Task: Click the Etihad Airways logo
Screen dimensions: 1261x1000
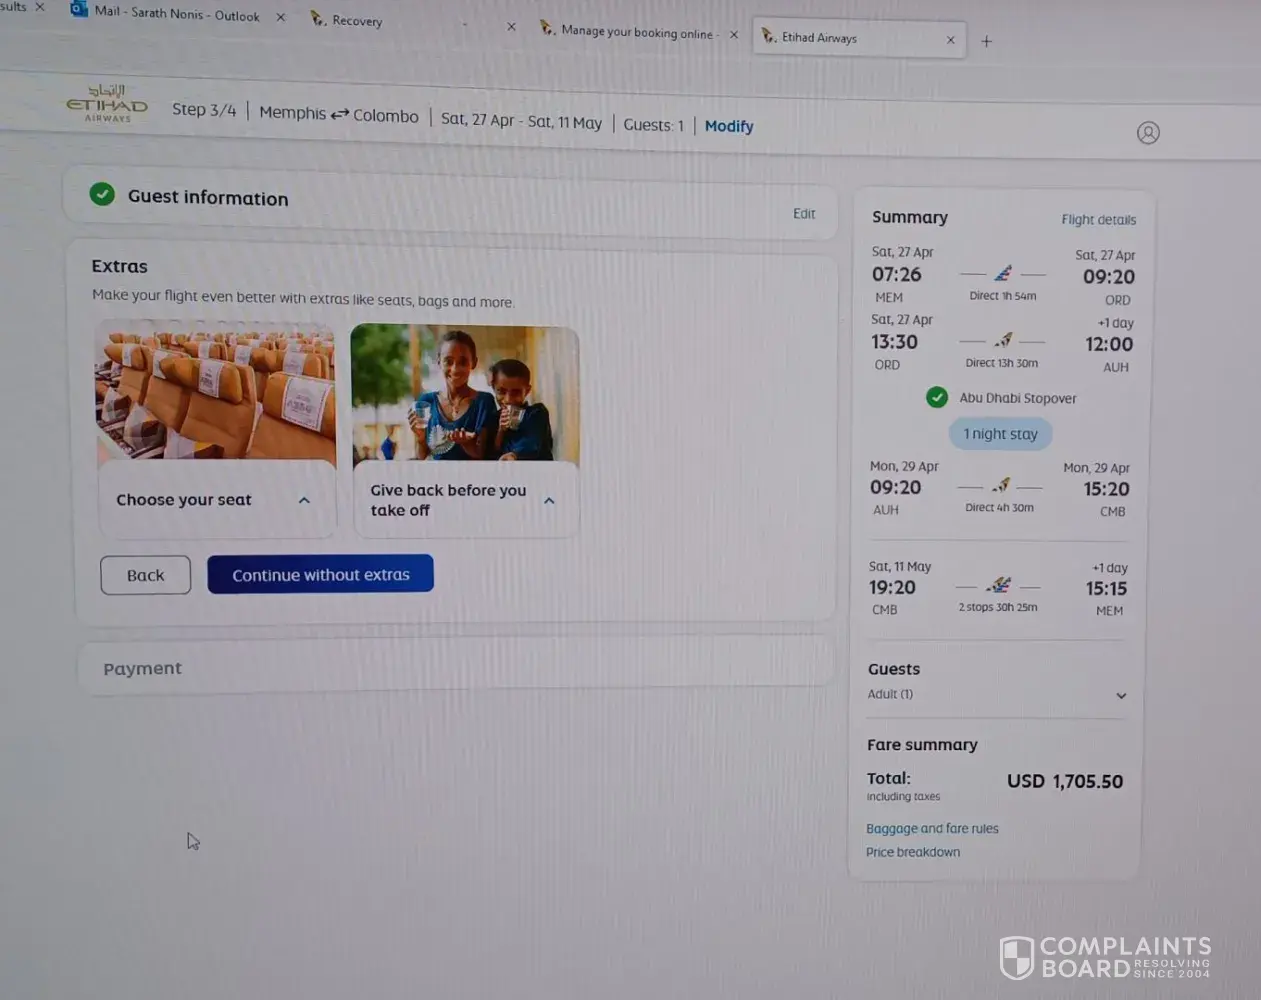Action: tap(106, 104)
